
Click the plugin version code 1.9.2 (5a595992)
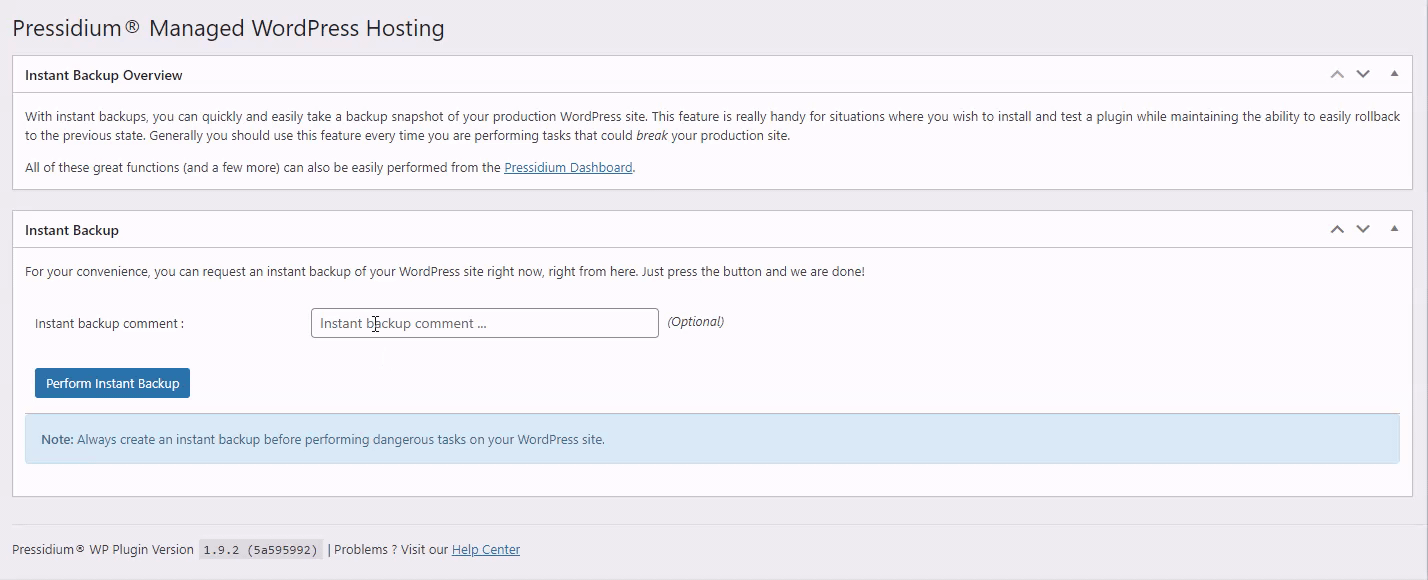click(x=261, y=549)
